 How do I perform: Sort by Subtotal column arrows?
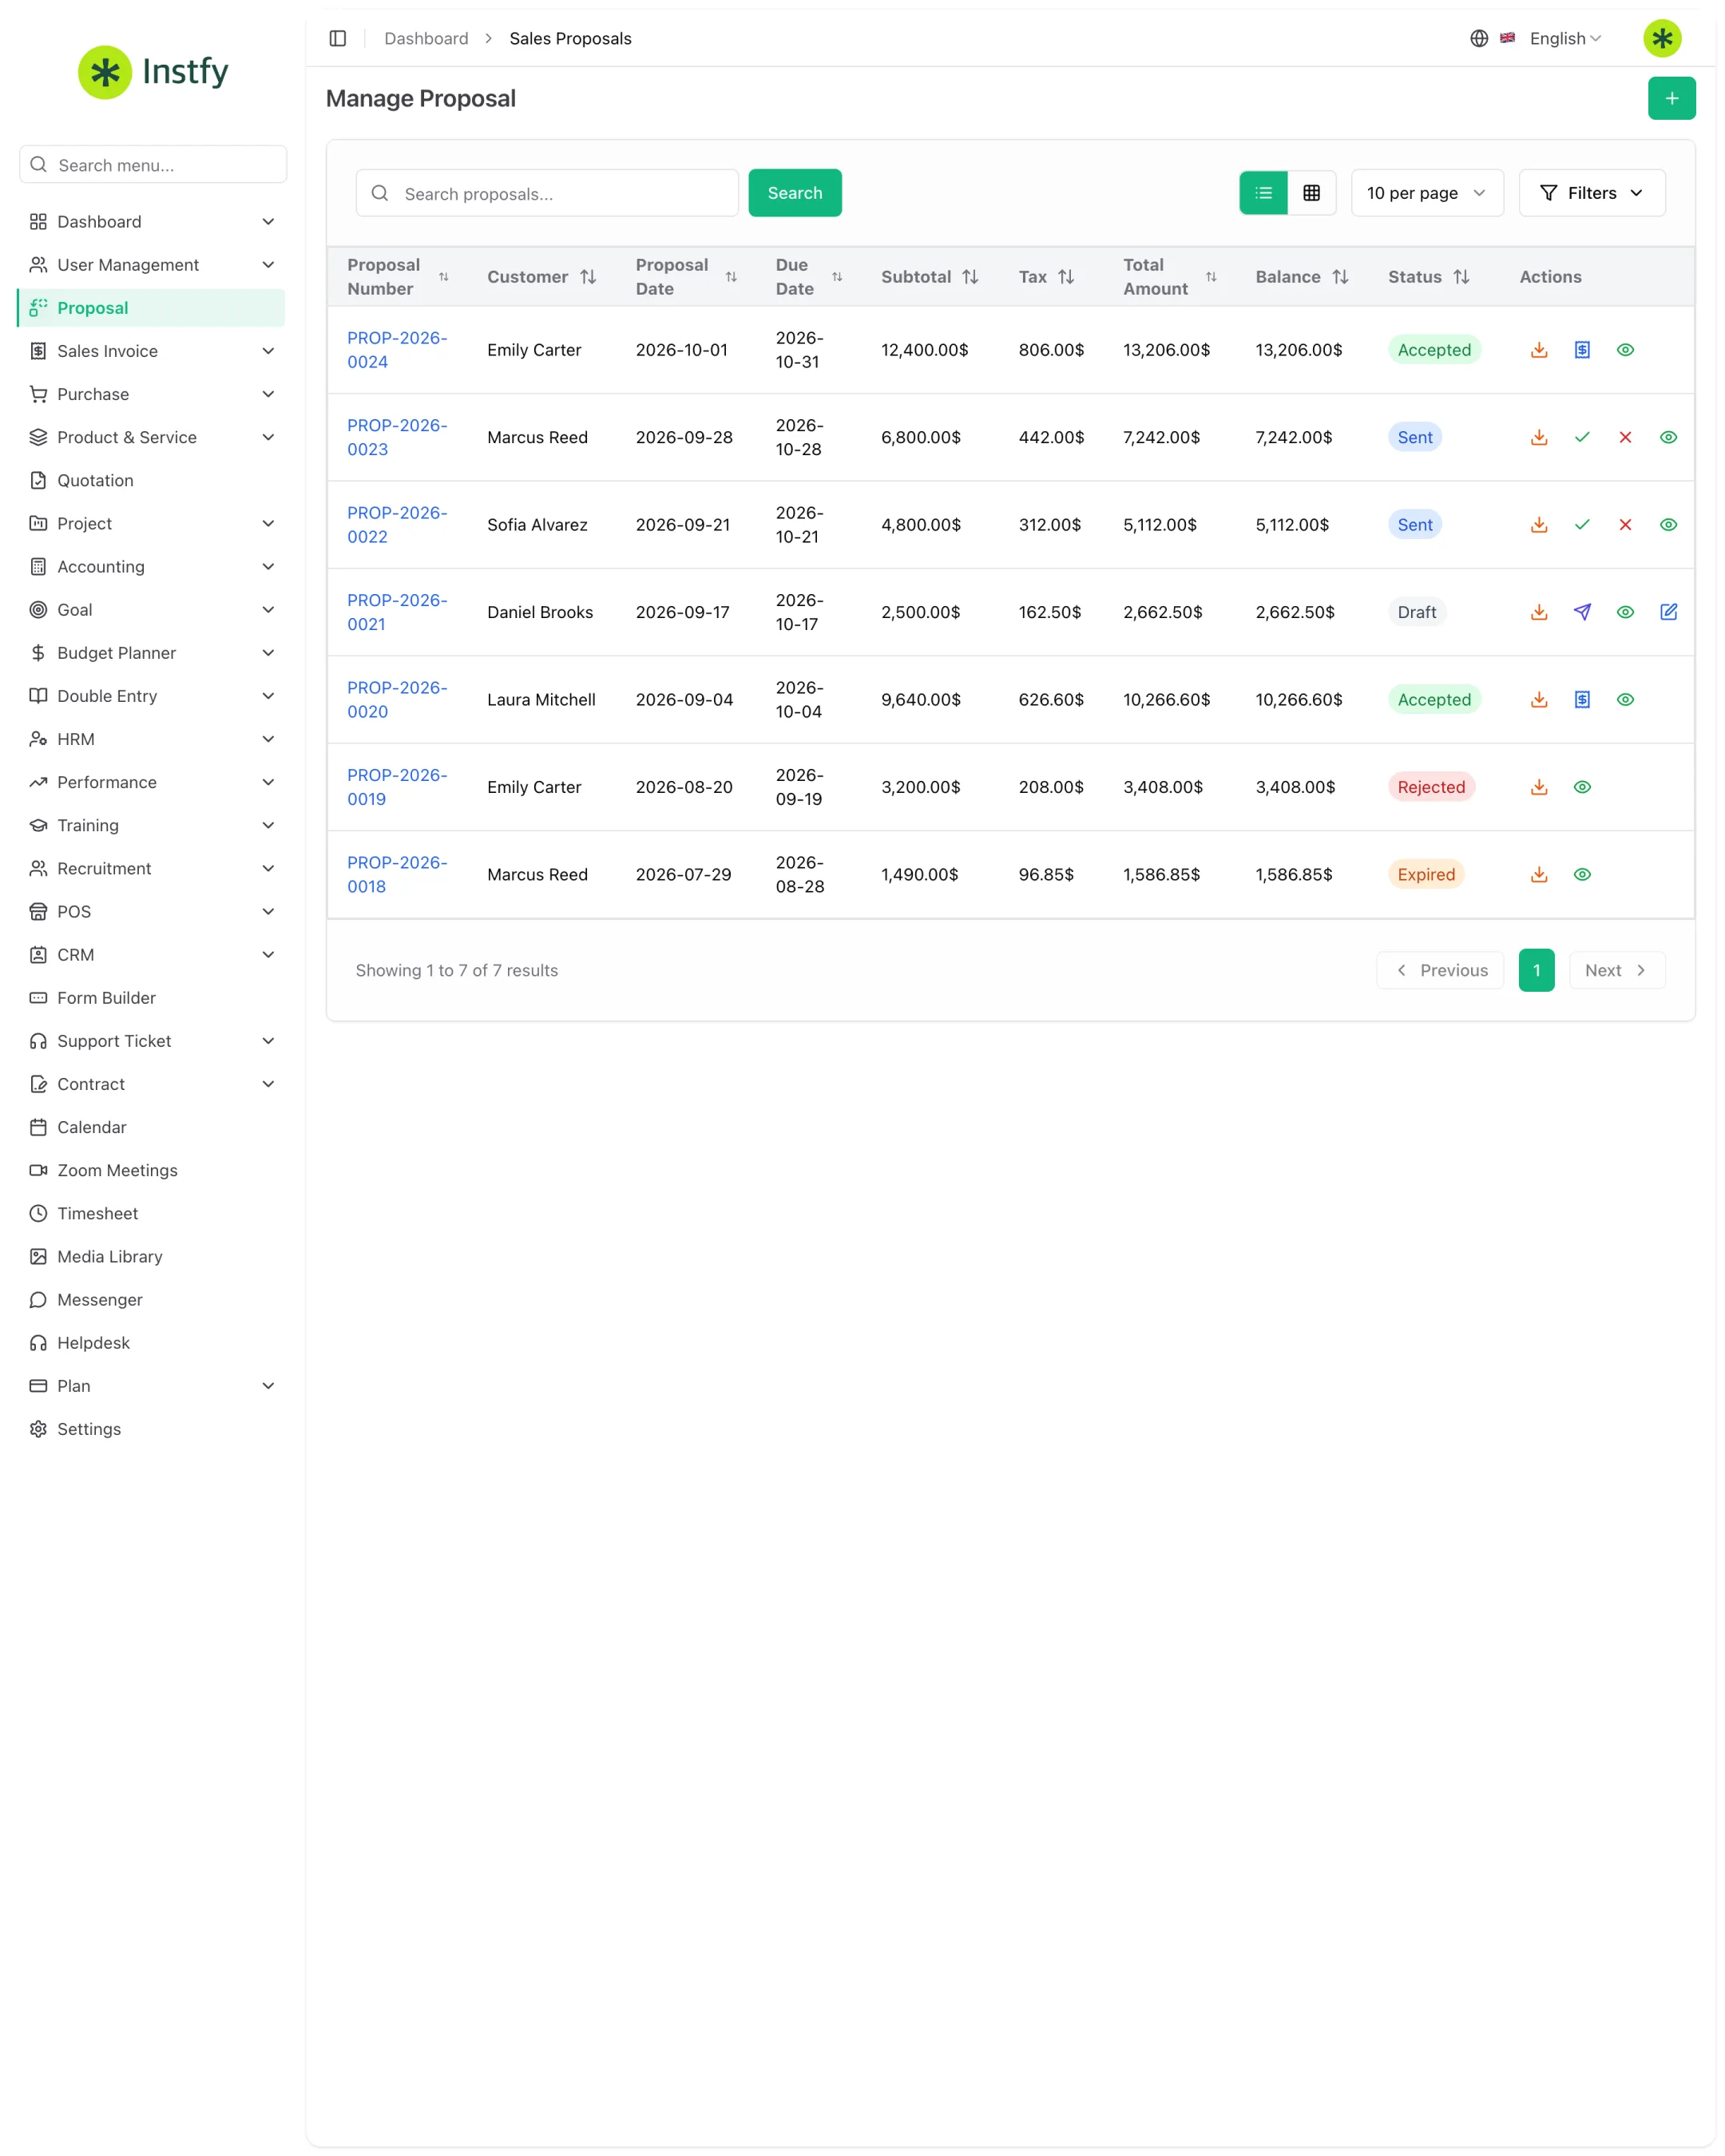[970, 277]
